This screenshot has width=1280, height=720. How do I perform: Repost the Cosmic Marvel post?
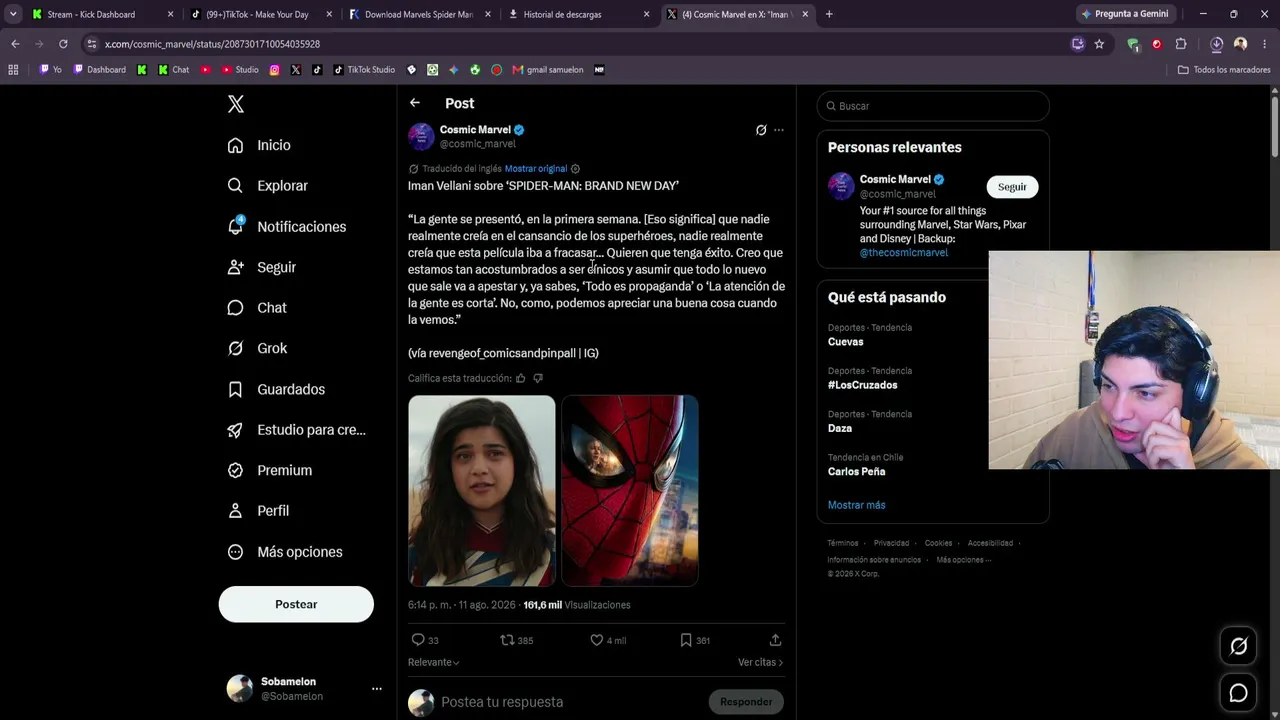(507, 640)
